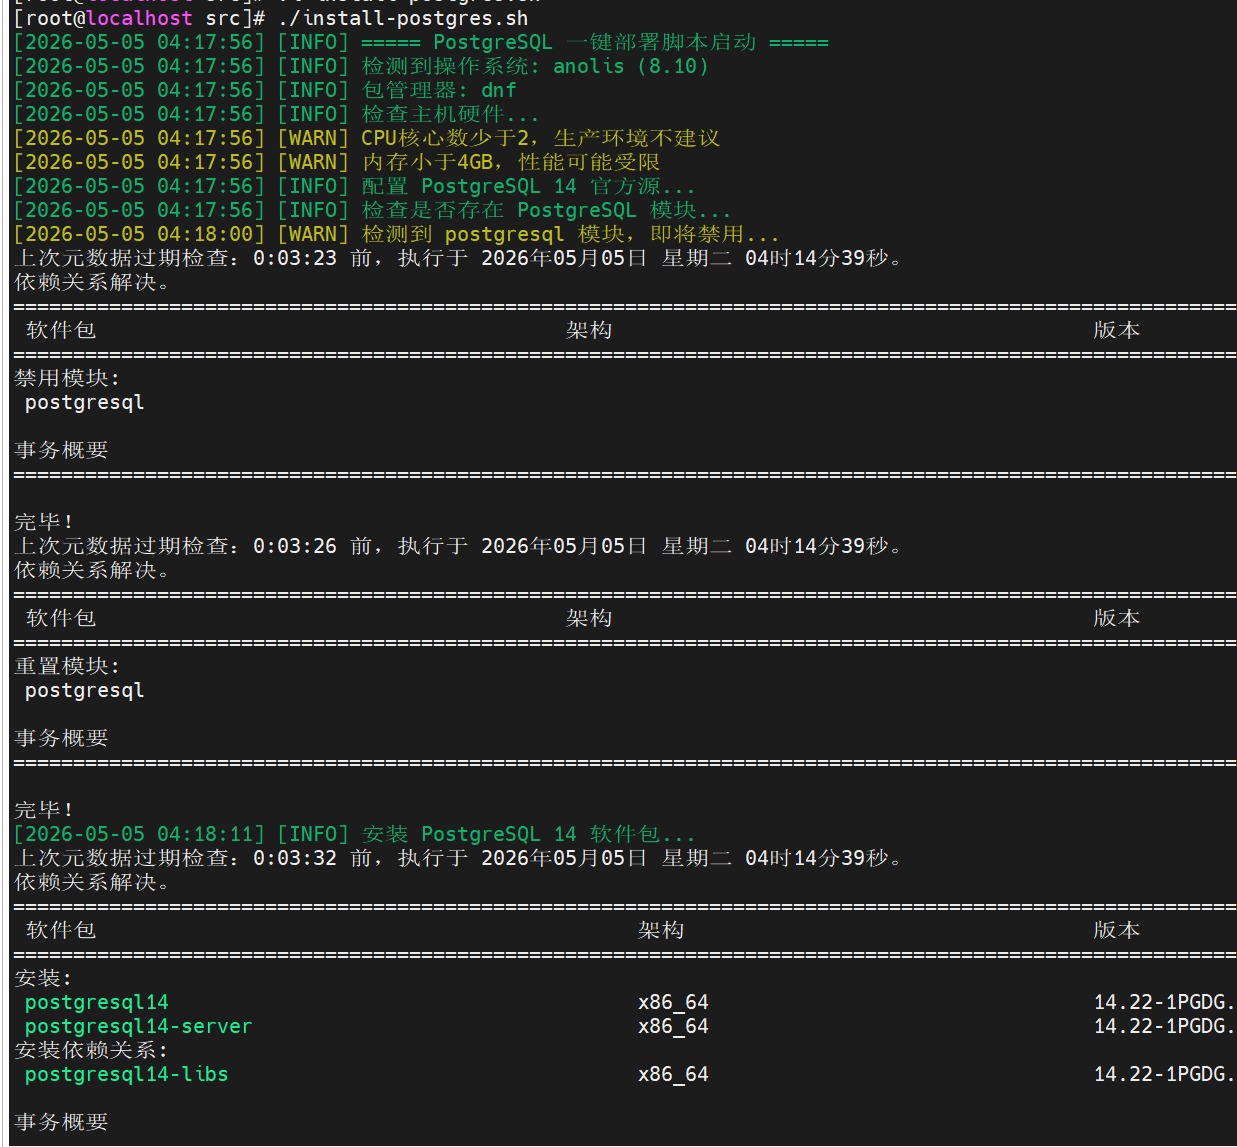Click the 'postgresql14-server' package name
The width and height of the screenshot is (1237, 1147).
pos(139,1026)
